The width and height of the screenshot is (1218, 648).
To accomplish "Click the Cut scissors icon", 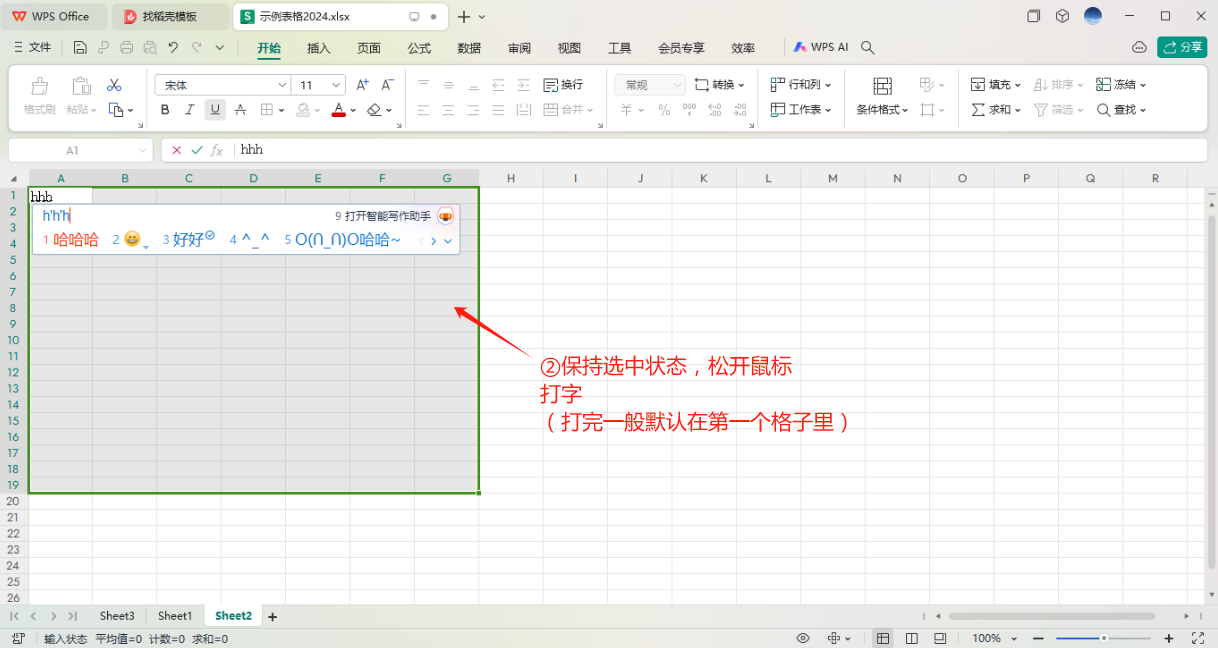I will click(114, 85).
